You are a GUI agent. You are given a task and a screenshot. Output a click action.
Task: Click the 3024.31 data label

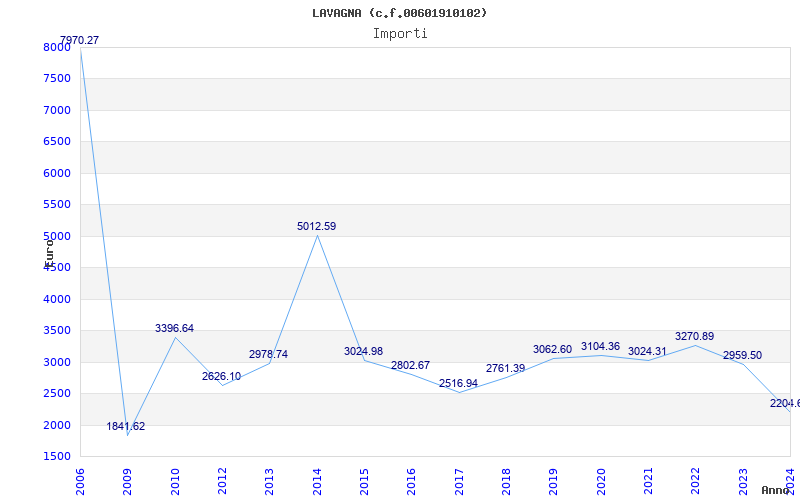[x=647, y=352]
